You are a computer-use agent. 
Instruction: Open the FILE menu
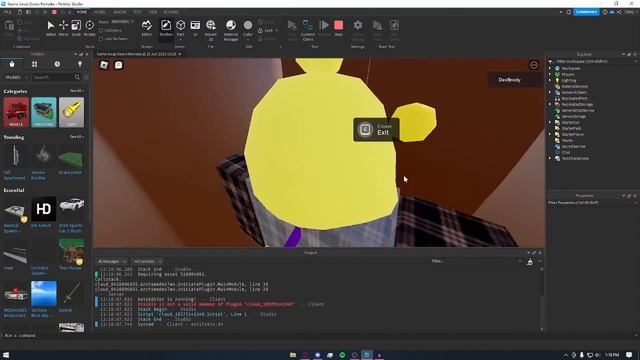coord(7,12)
